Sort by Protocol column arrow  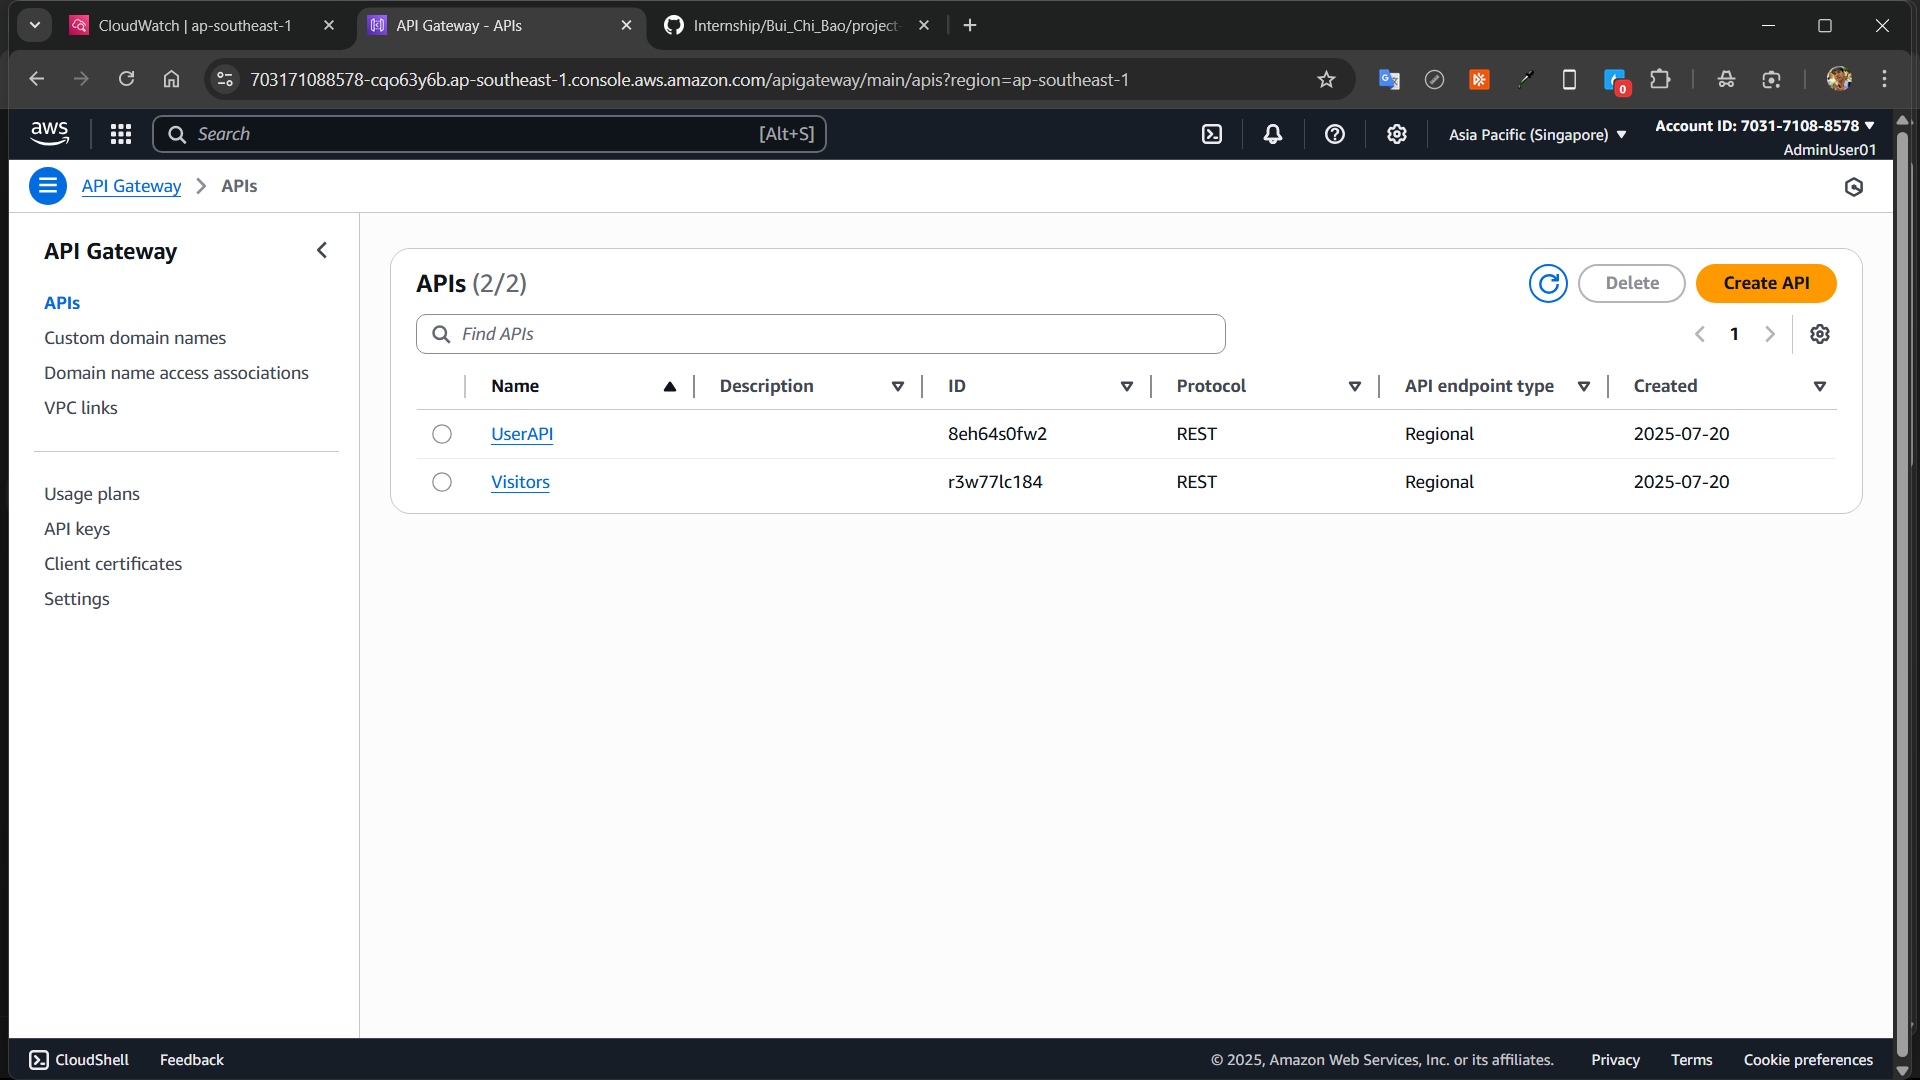[x=1355, y=387]
